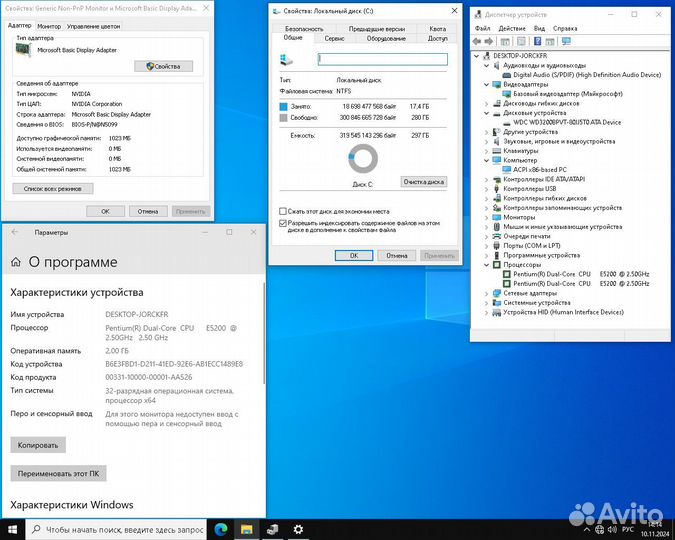The image size is (675, 540).
Task: Collapse the Процессоры node in device tree
Action: click(x=487, y=264)
